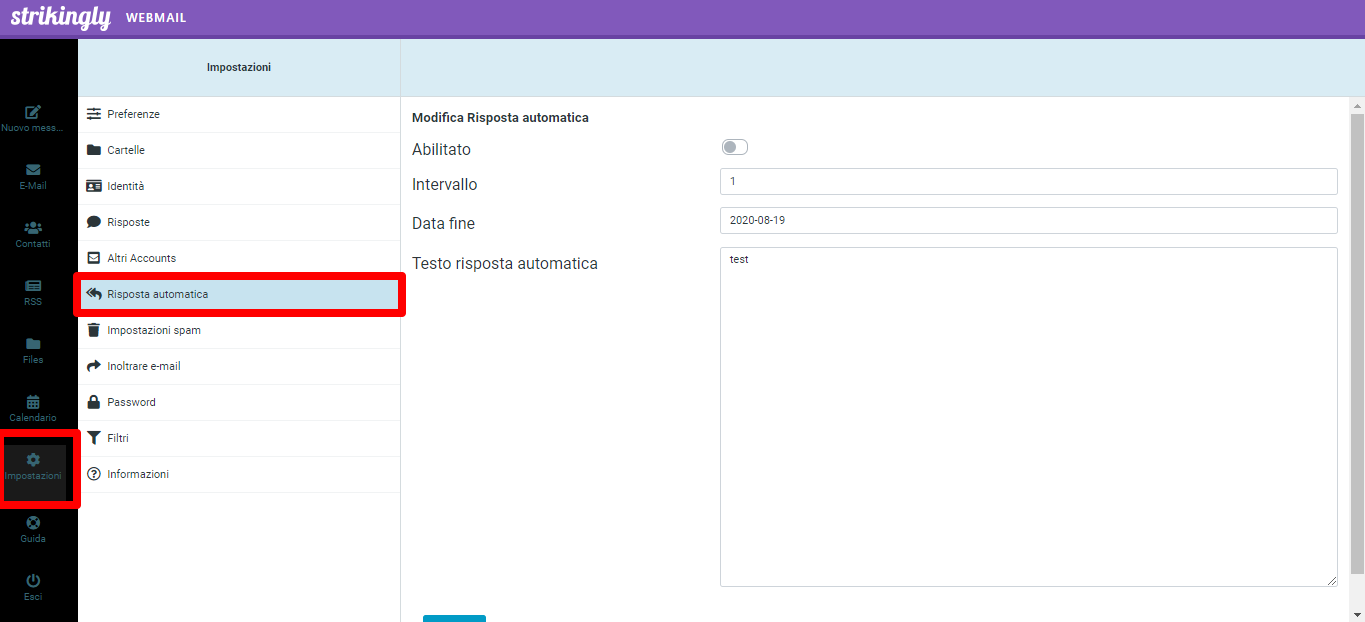Screen dimensions: 1365x622
Task: Select Risposta automatica menu entry
Action: [239, 294]
